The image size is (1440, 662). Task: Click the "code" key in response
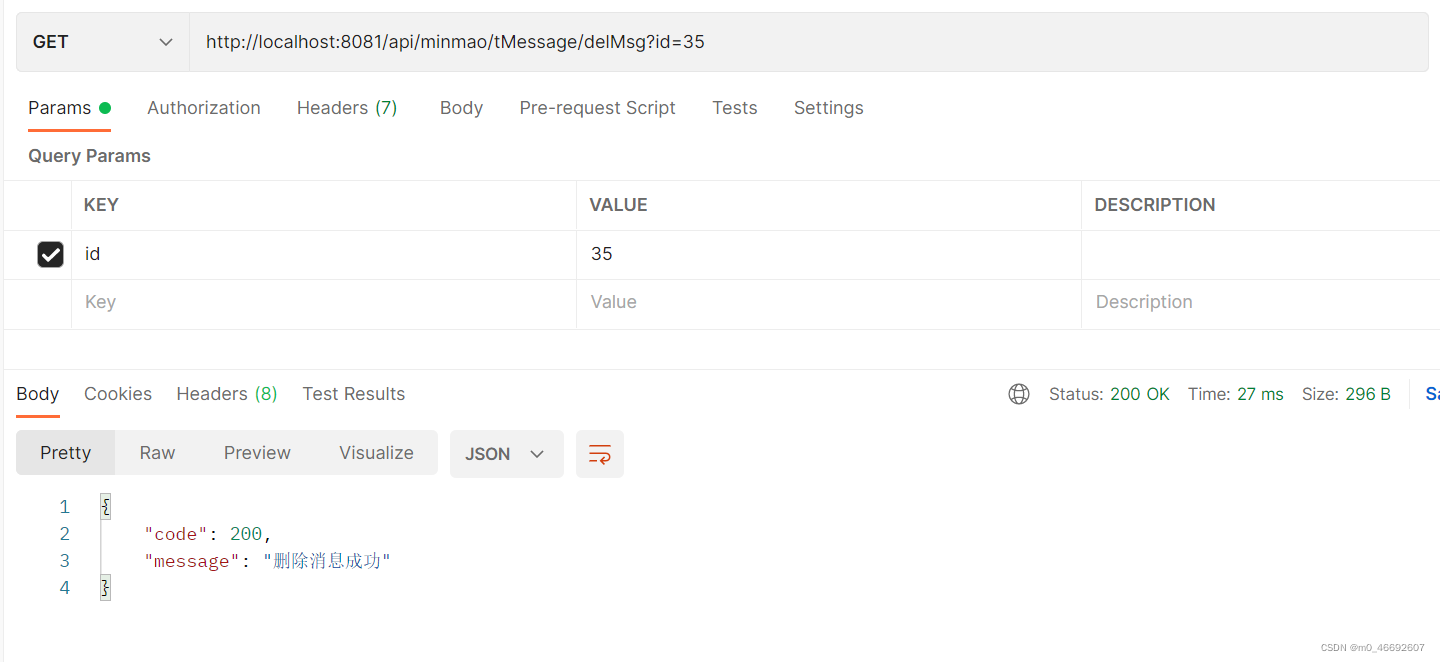pos(176,534)
